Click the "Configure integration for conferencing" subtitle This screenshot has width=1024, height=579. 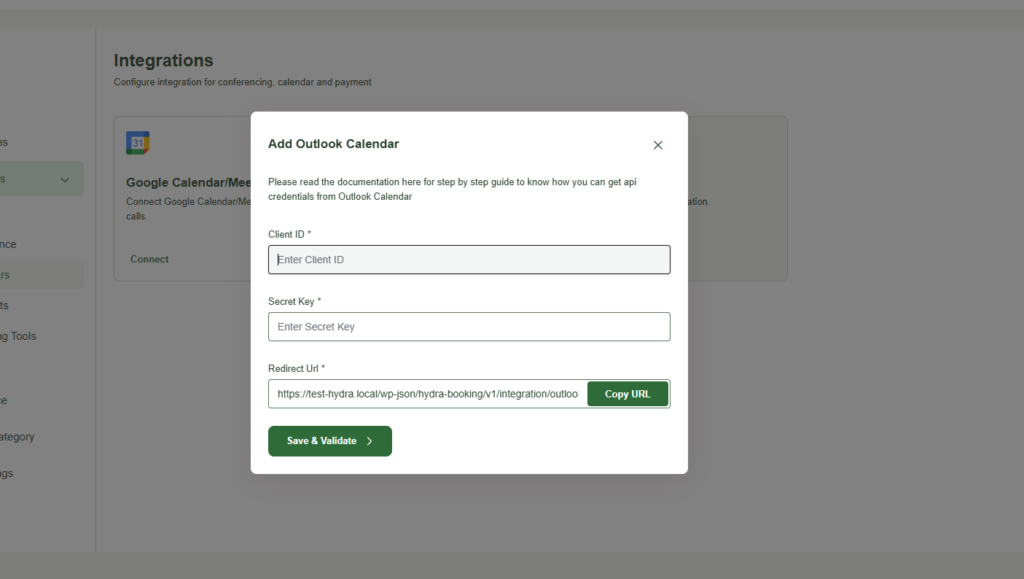(242, 82)
